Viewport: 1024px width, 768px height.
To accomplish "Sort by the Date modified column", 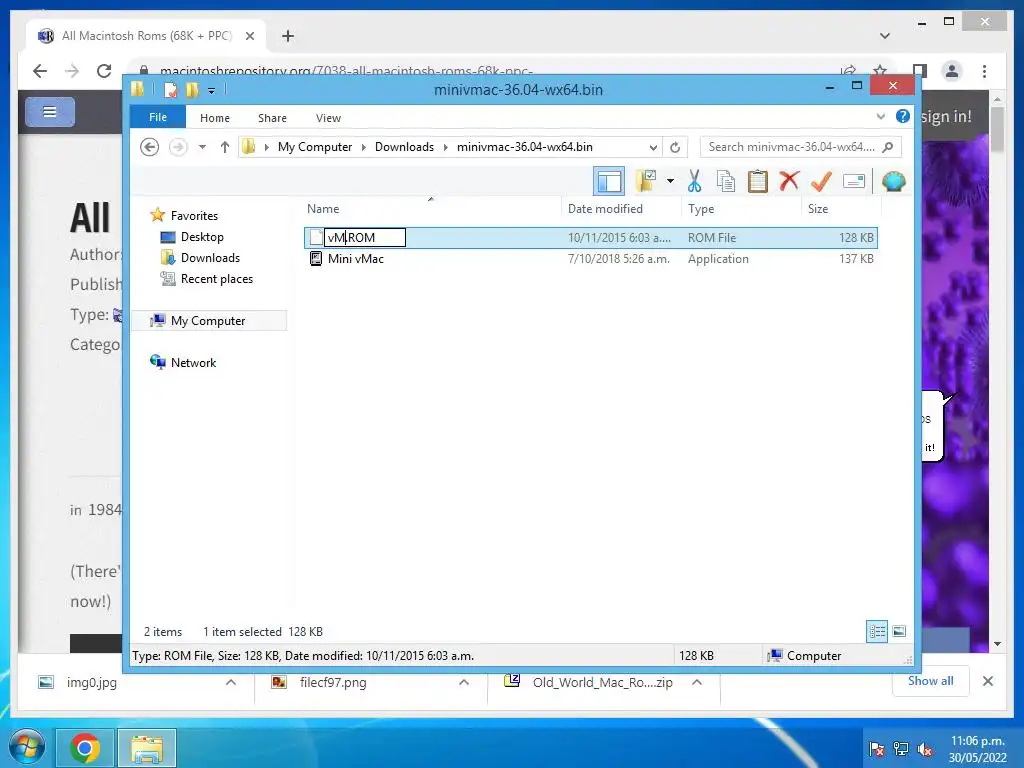I will click(605, 209).
